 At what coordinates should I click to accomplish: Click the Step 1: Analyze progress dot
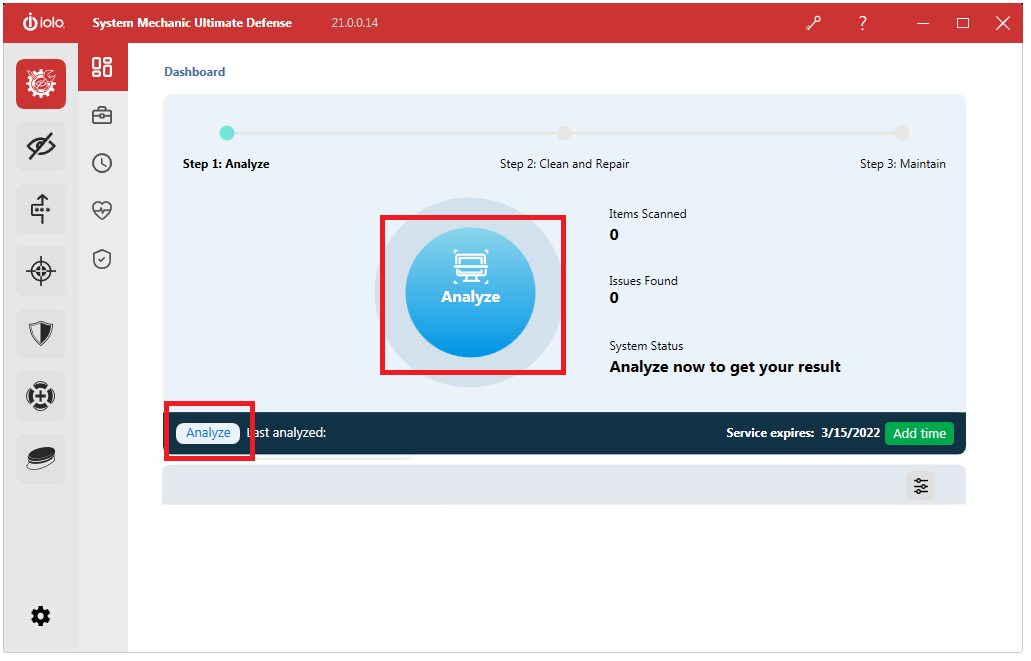point(228,134)
